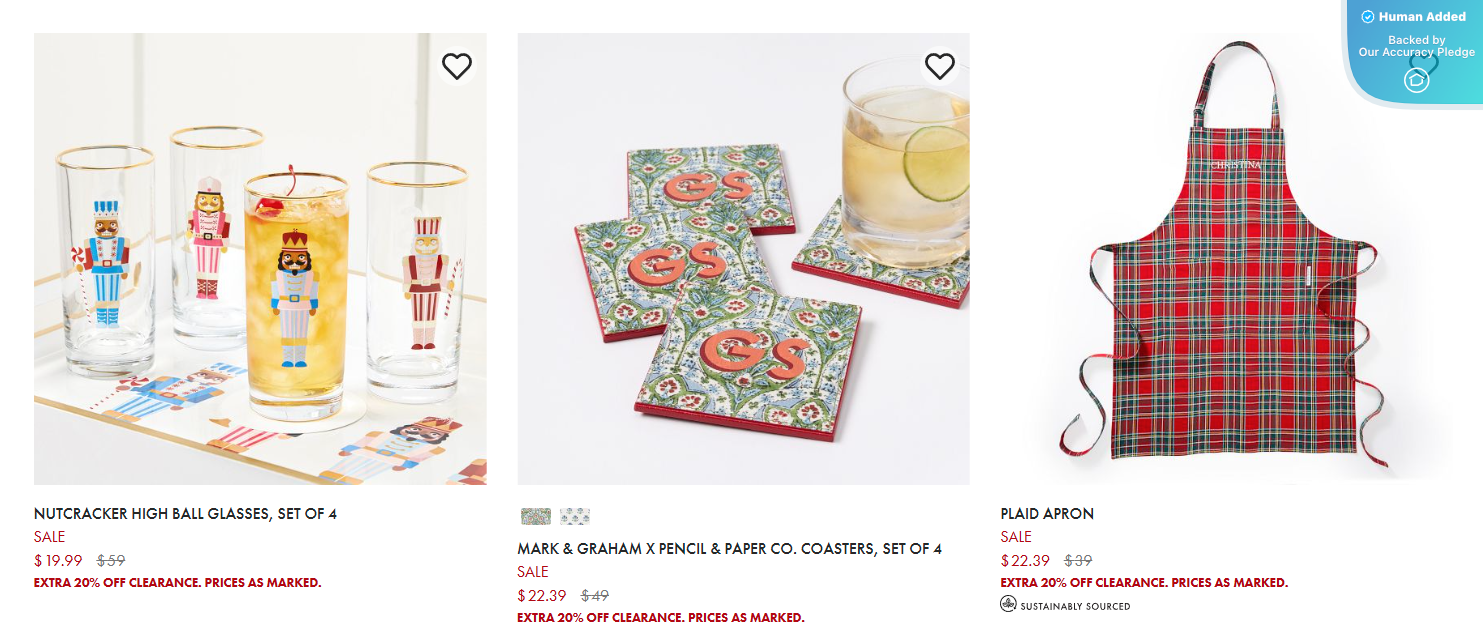Open the Nutcracker High Ball Glasses title link
The image size is (1483, 640).
[185, 514]
